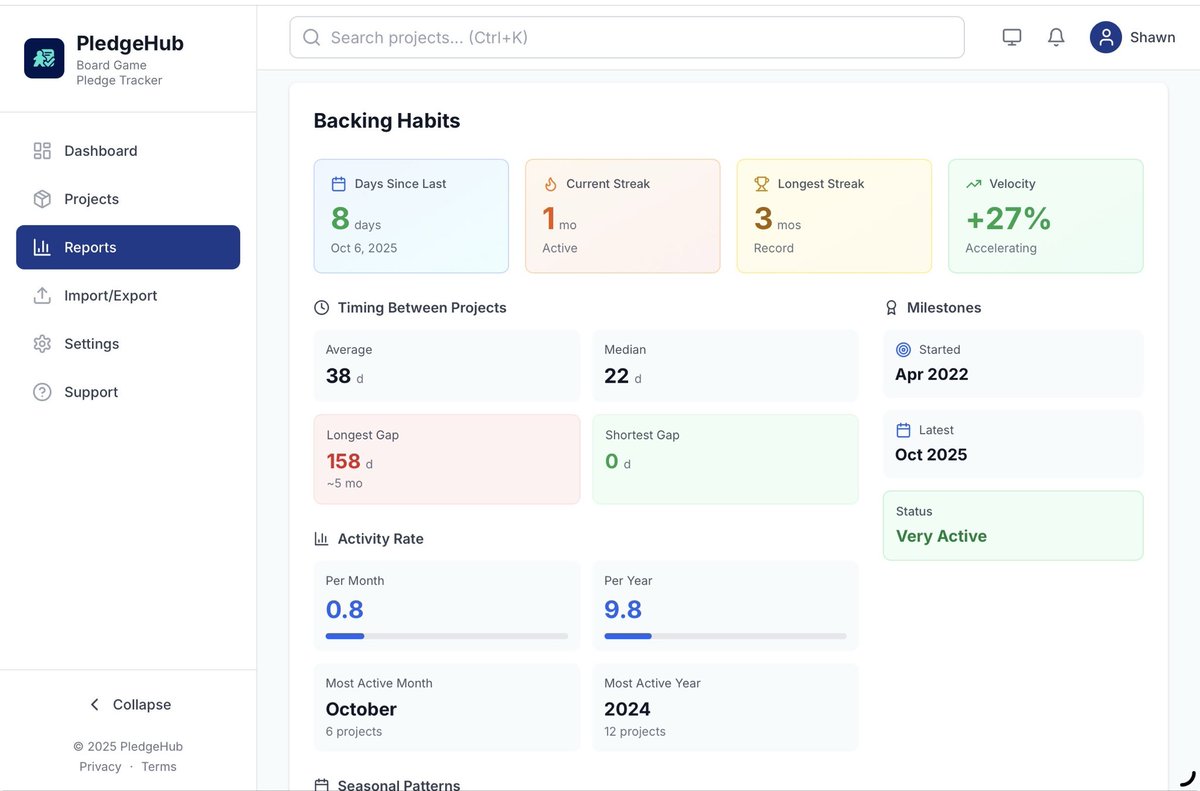
Task: Open notifications bell icon
Action: 1056,37
